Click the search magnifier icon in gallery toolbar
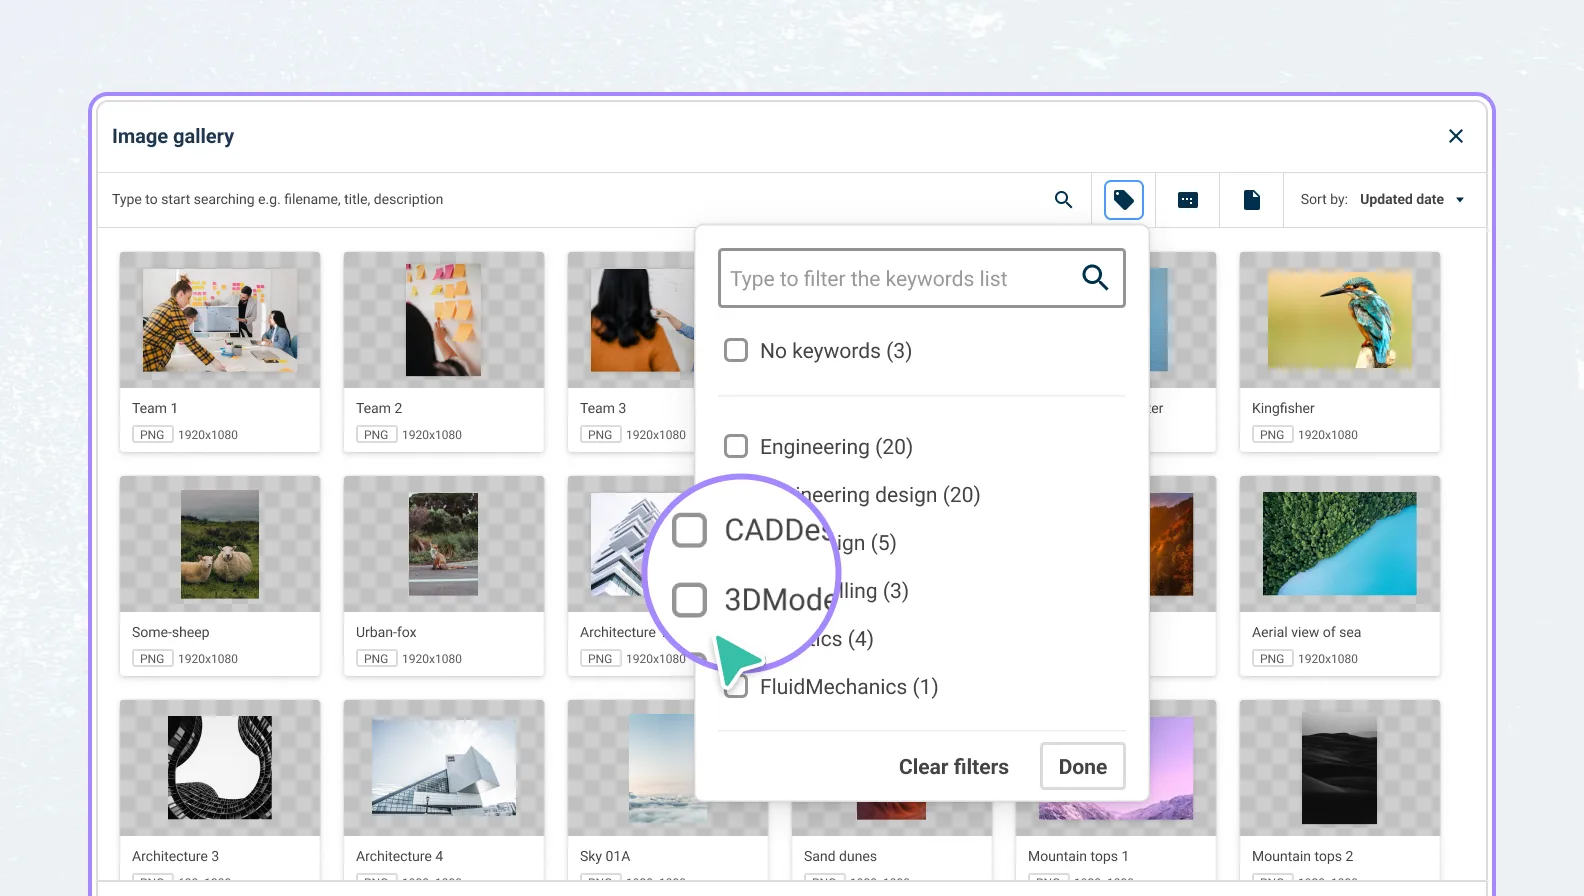The height and width of the screenshot is (896, 1584). [x=1063, y=200]
